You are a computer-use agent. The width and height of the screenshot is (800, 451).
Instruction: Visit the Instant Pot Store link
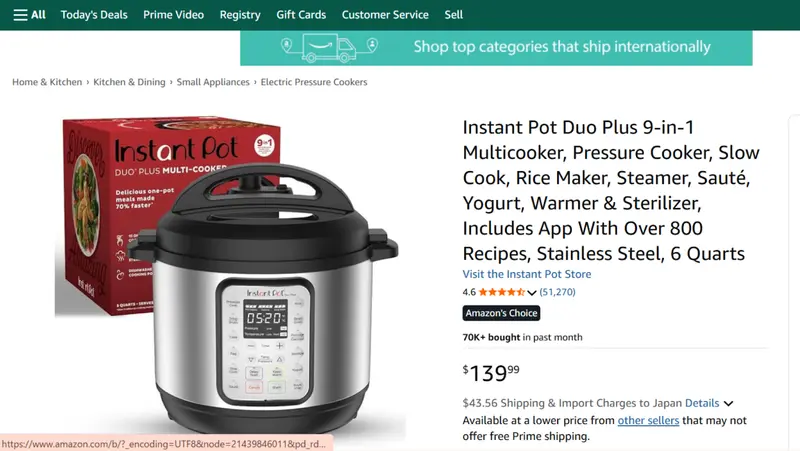527,274
